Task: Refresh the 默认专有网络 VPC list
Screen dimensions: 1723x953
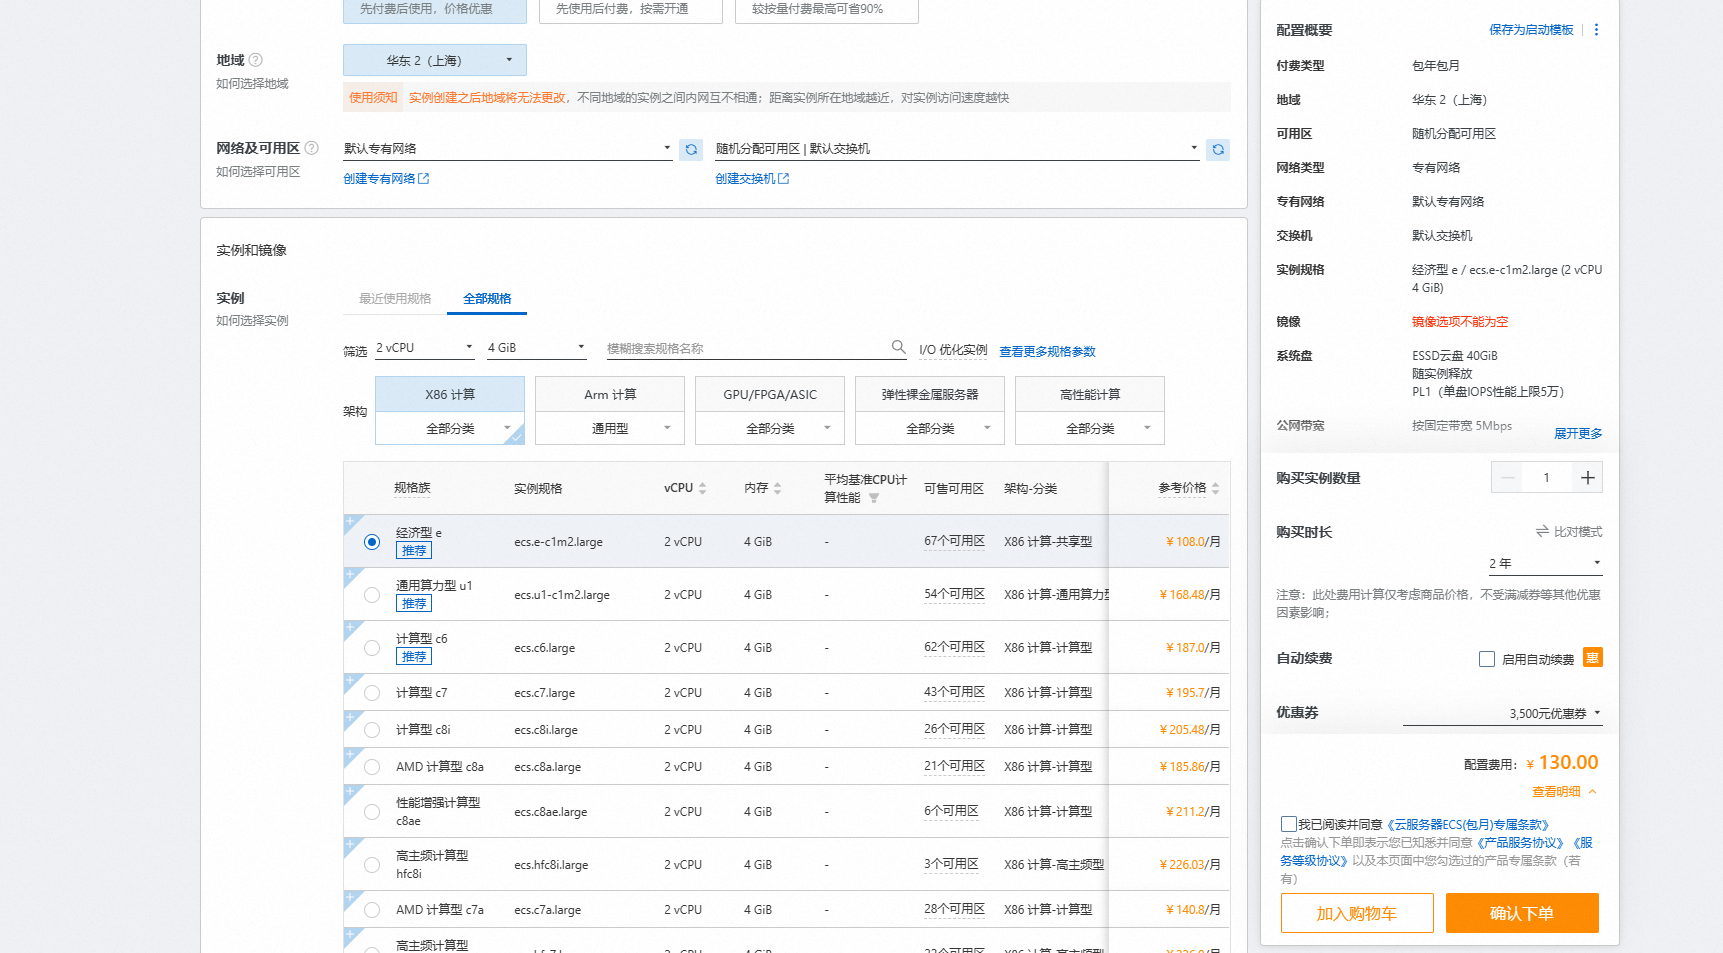Action: (x=691, y=150)
